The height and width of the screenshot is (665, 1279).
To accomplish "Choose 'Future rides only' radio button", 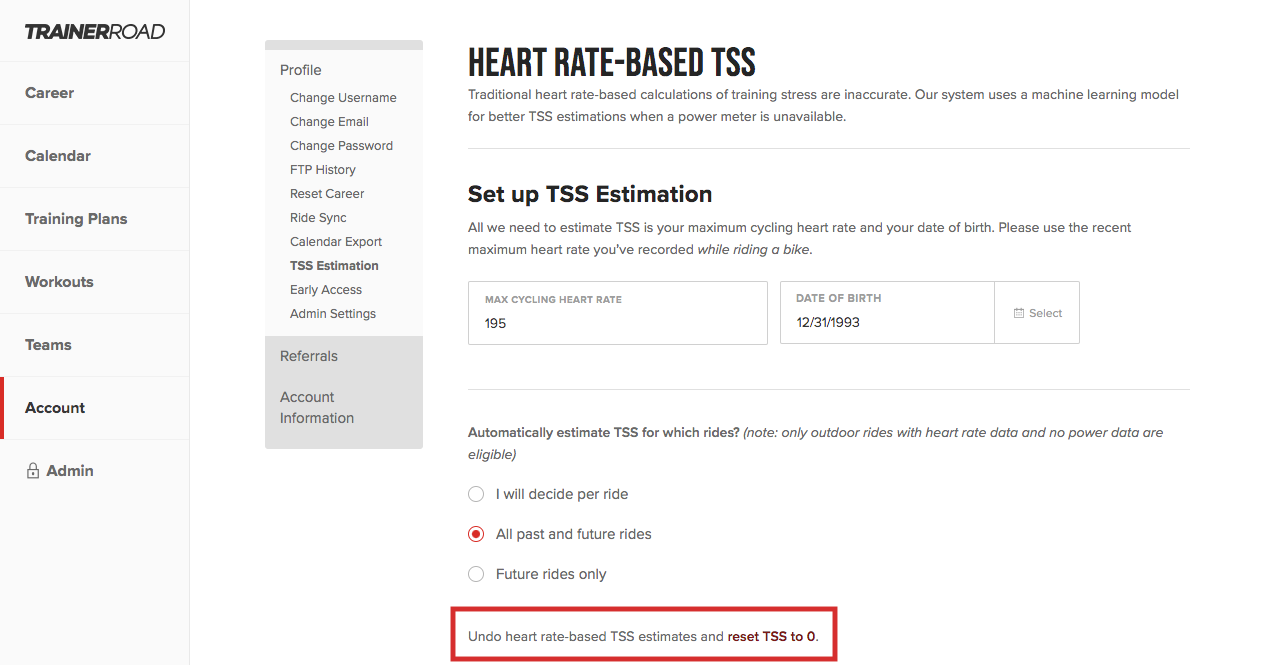I will [476, 574].
